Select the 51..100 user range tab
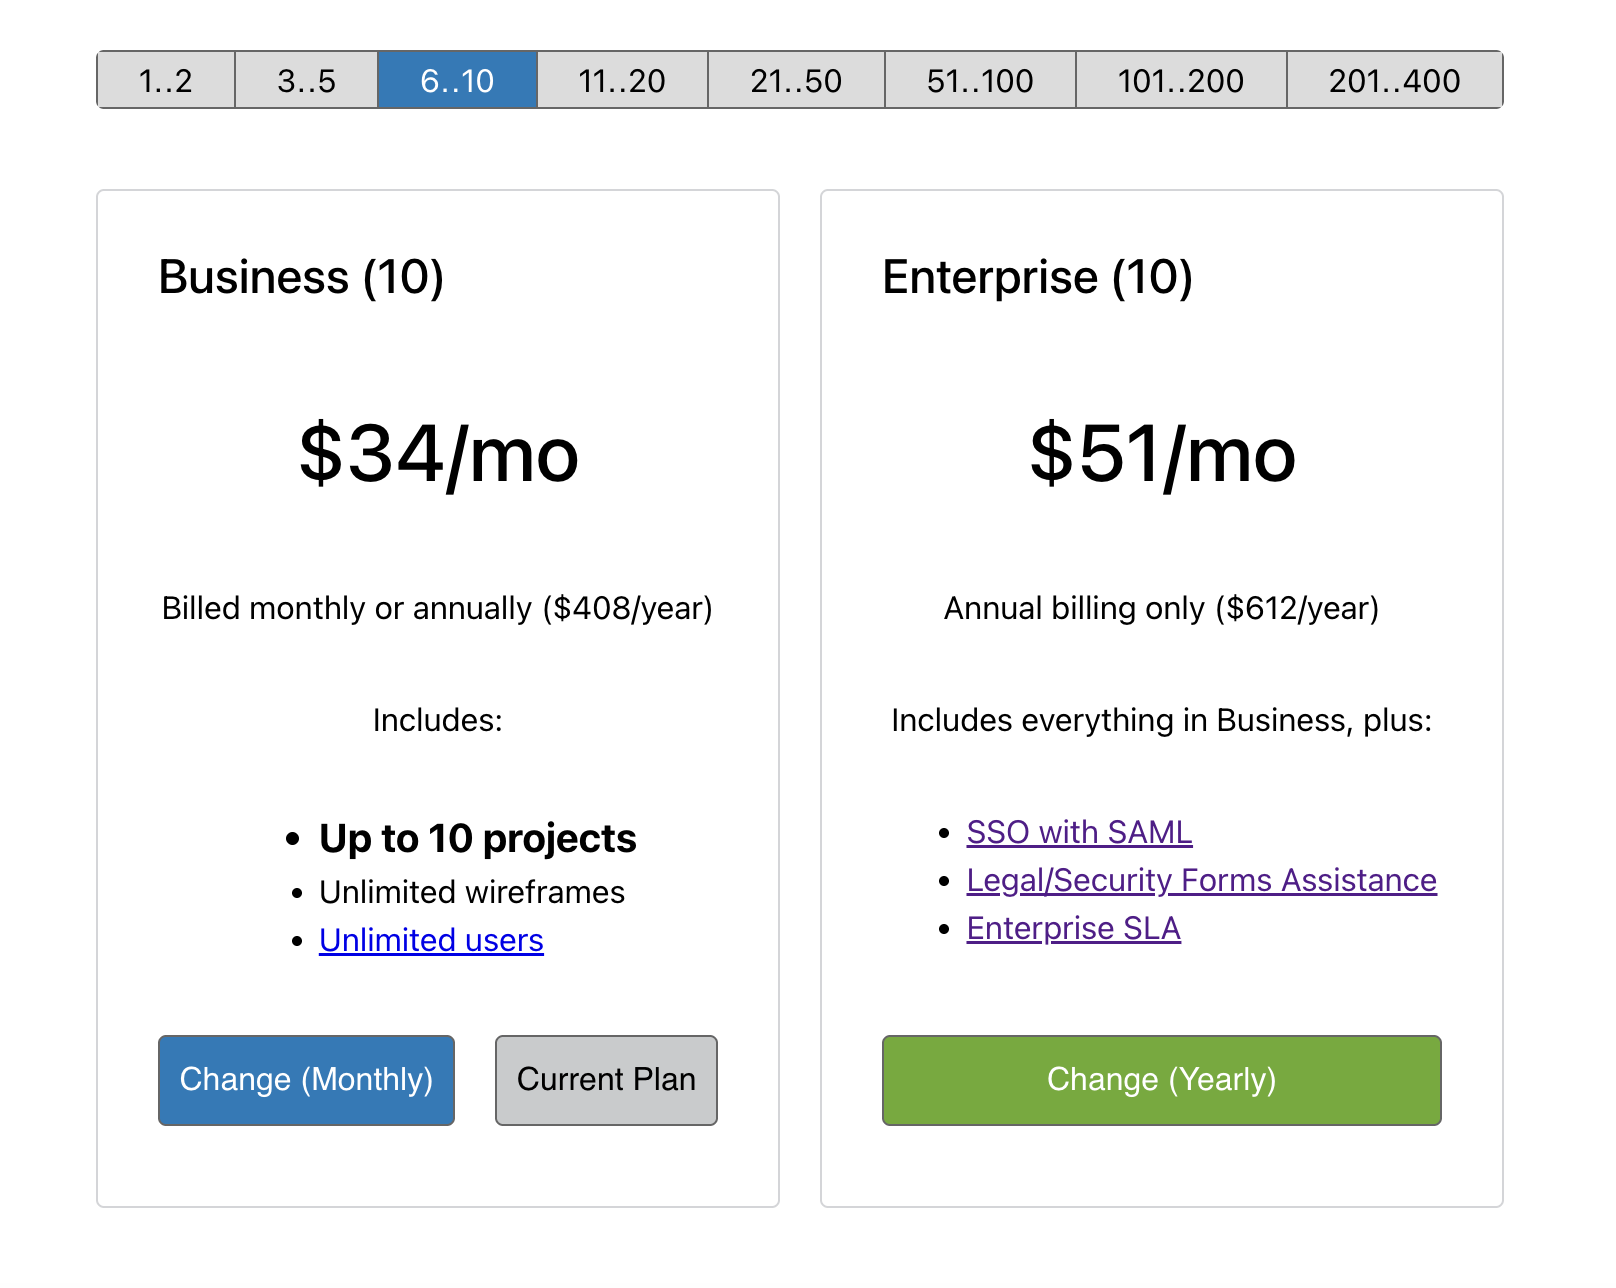1616x1288 pixels. pyautogui.click(x=979, y=80)
